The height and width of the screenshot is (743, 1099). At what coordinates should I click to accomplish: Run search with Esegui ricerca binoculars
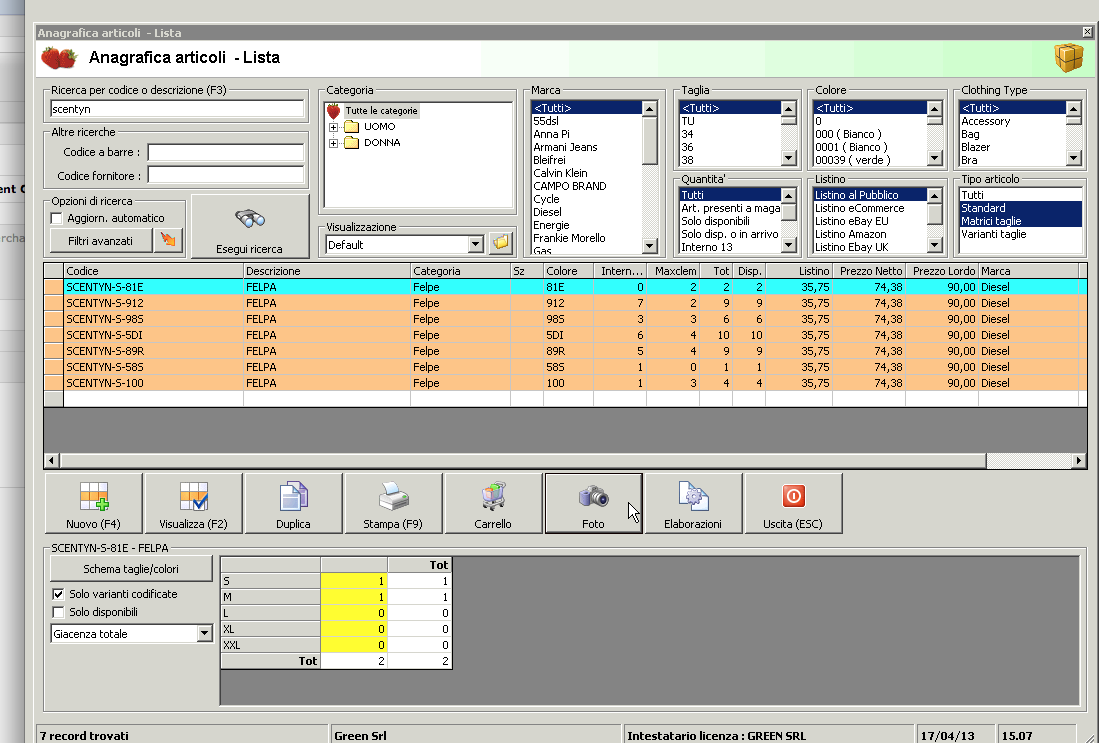[x=249, y=227]
